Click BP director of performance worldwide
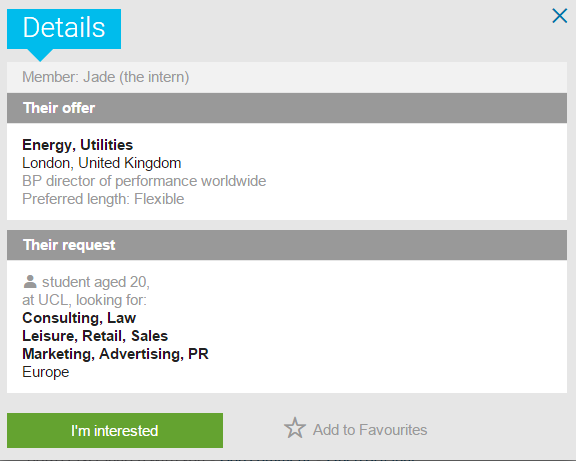Image resolution: width=576 pixels, height=461 pixels. pos(144,181)
